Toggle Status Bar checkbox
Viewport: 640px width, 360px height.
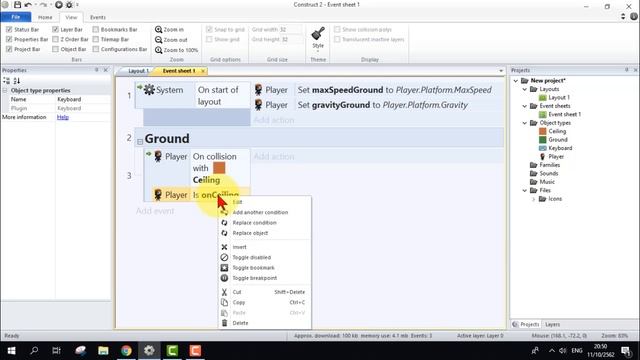tap(9, 29)
